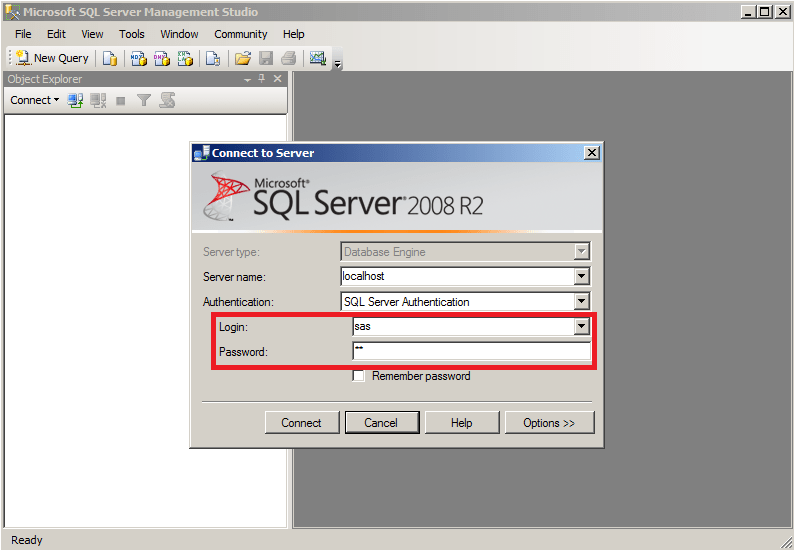This screenshot has width=794, height=550.
Task: Open the File menu
Action: coord(23,34)
